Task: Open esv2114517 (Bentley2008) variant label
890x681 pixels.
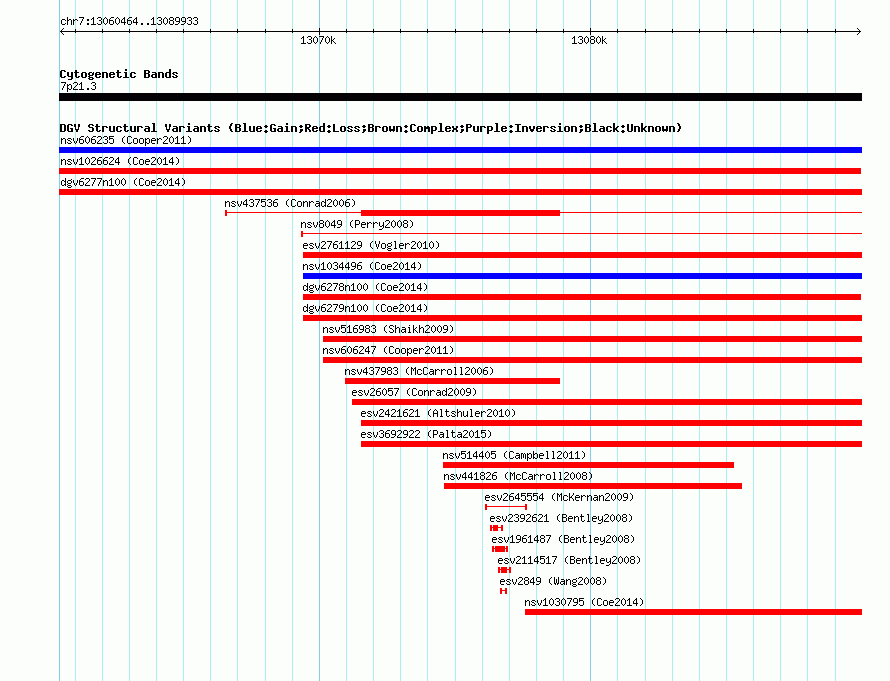Action: (569, 560)
